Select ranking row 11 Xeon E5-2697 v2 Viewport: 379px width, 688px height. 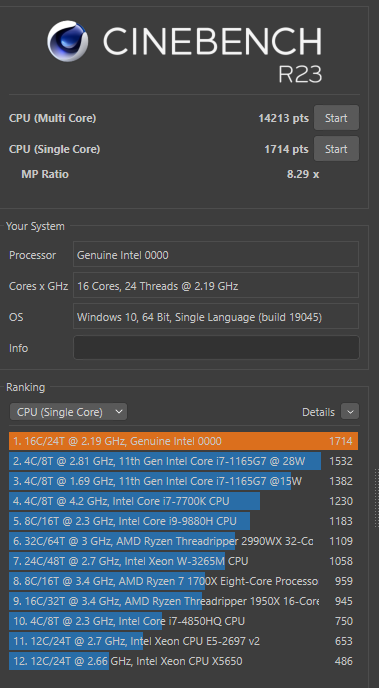[x=183, y=641]
